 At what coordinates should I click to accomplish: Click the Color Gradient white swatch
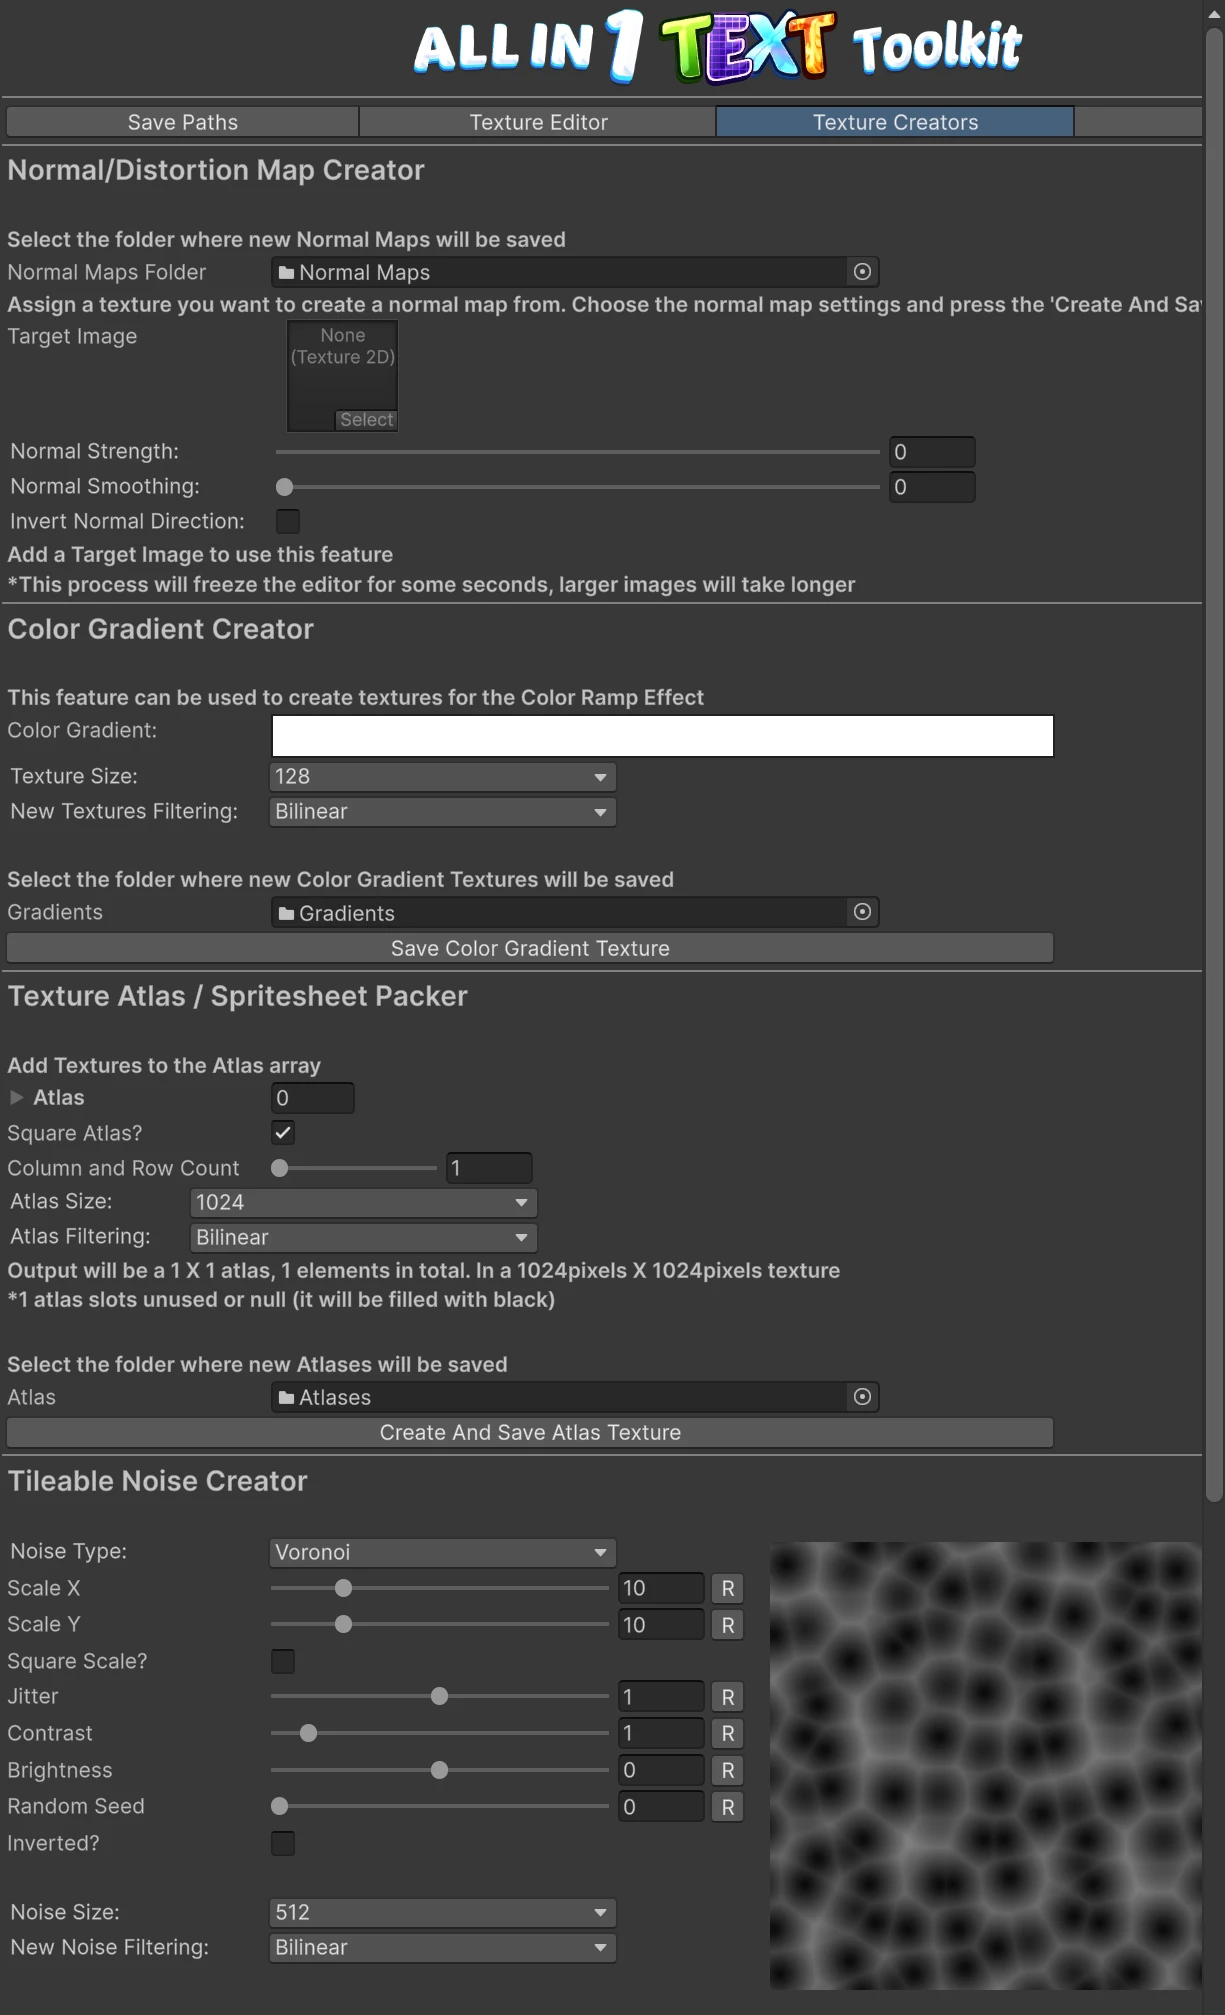click(662, 736)
